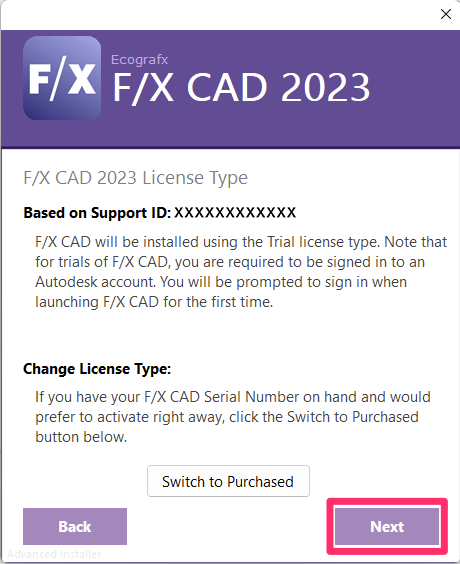Close the installer with the X icon
Image resolution: width=460 pixels, height=564 pixels.
446,14
